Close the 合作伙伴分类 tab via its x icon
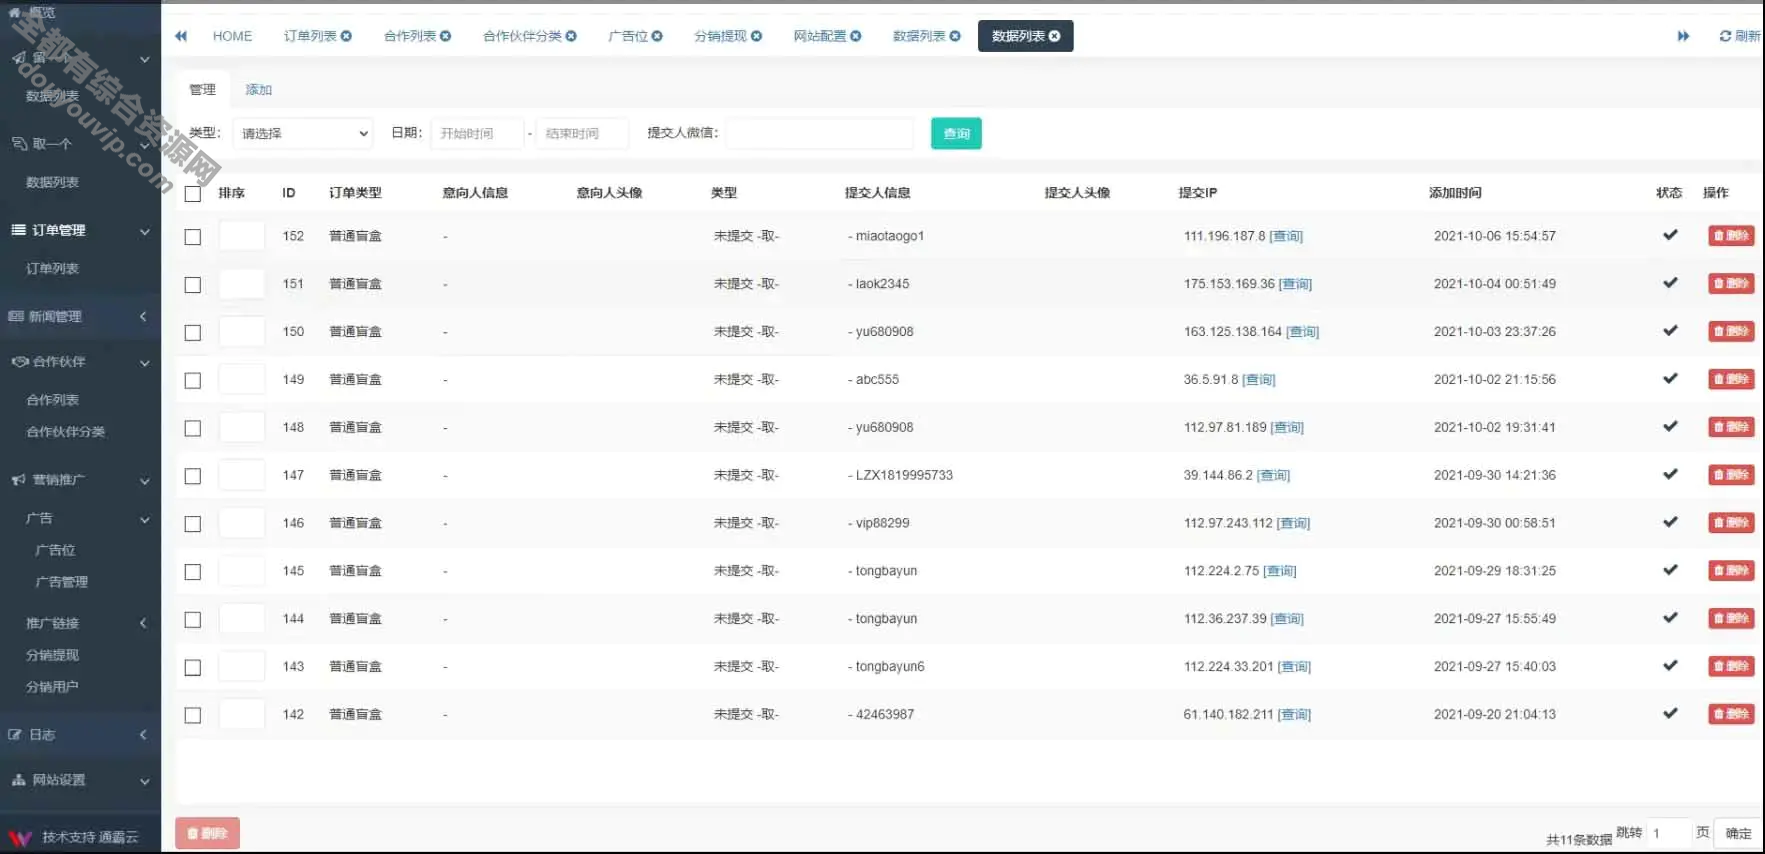Screen dimensions: 1765x854 point(571,36)
